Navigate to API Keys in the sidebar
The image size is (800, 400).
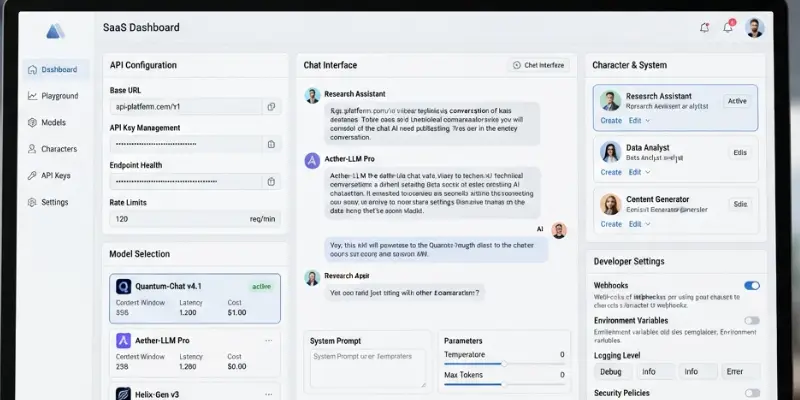point(56,176)
